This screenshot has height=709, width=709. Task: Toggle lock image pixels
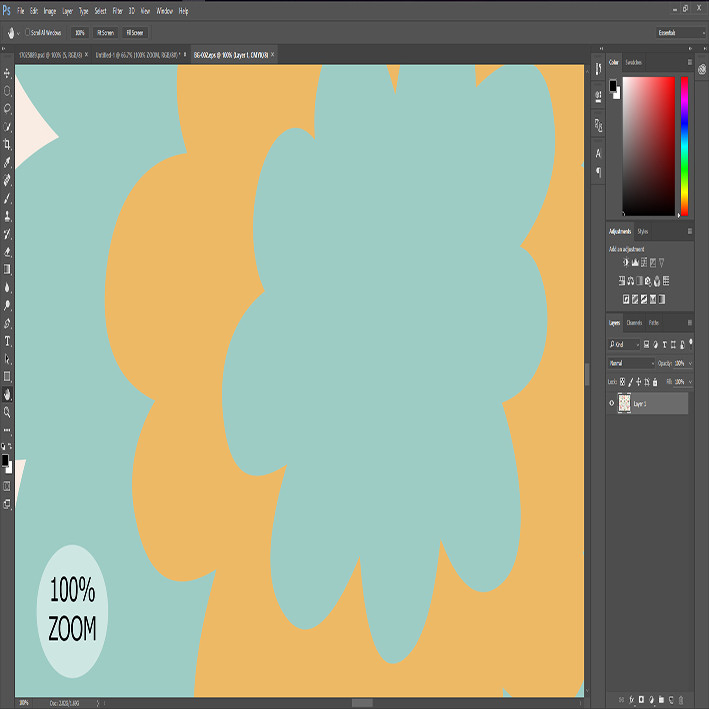[631, 382]
